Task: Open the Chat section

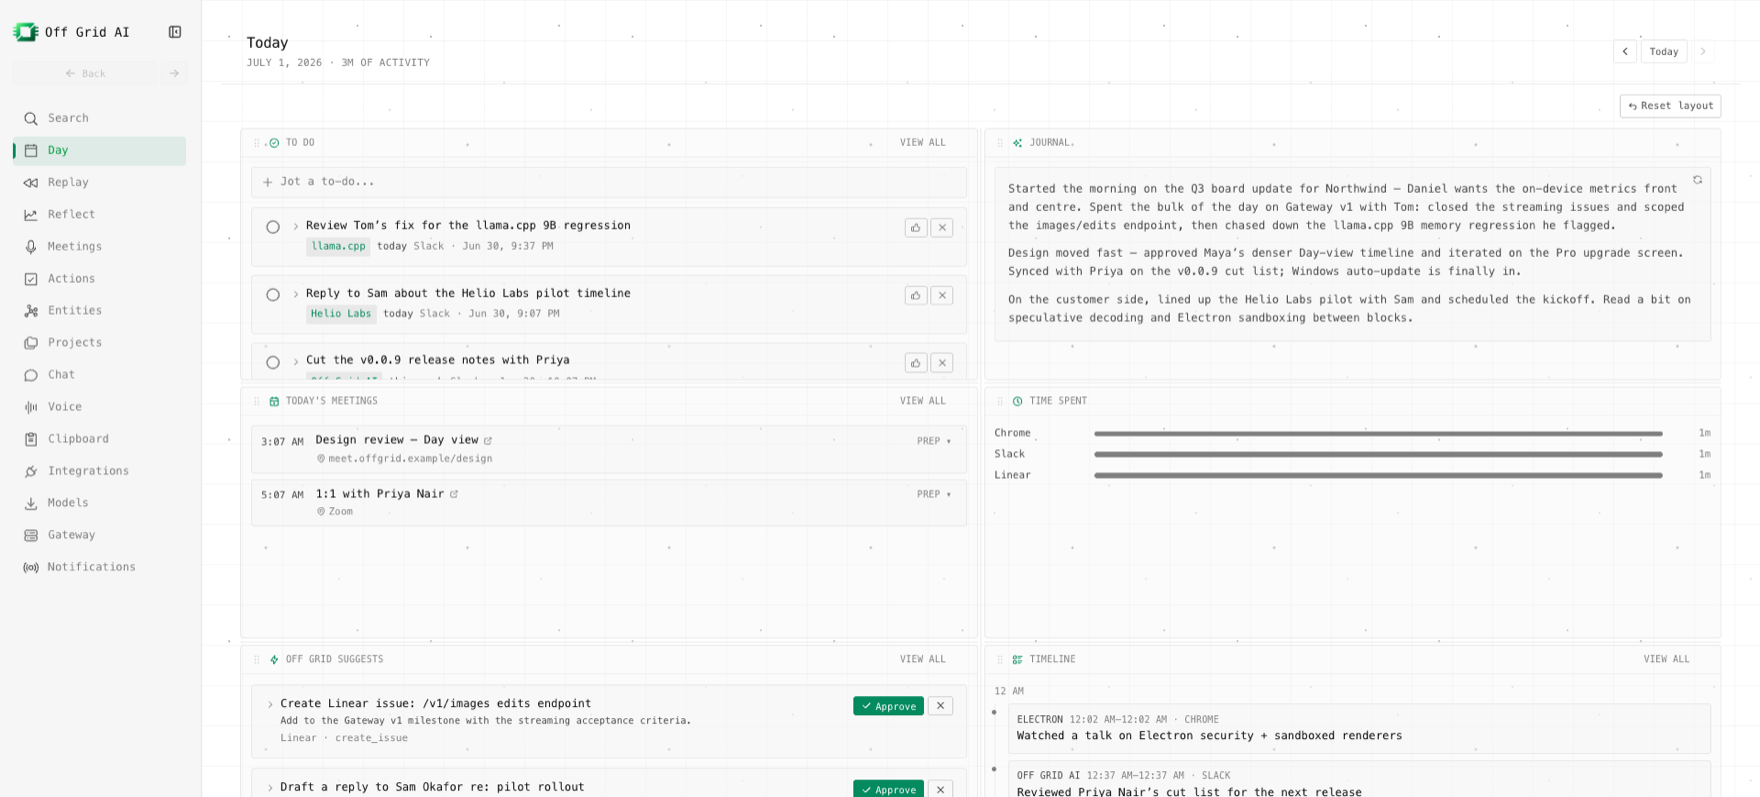Action: pos(99,374)
